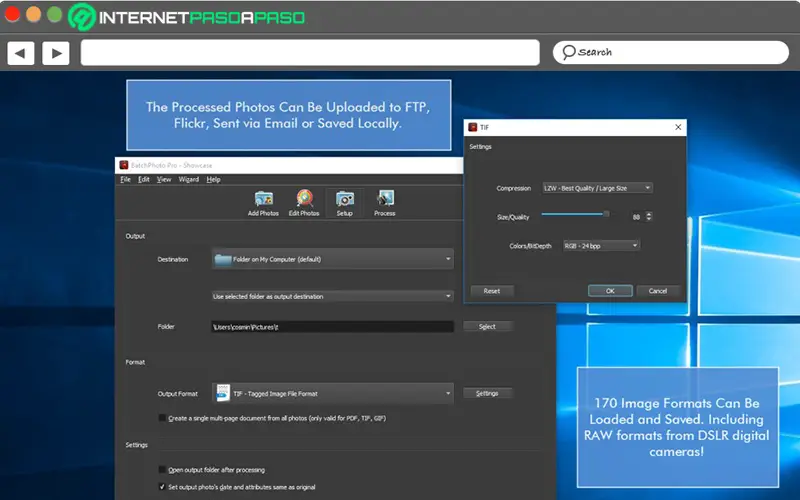
Task: Go forward with the right arrow button
Action: click(x=56, y=53)
